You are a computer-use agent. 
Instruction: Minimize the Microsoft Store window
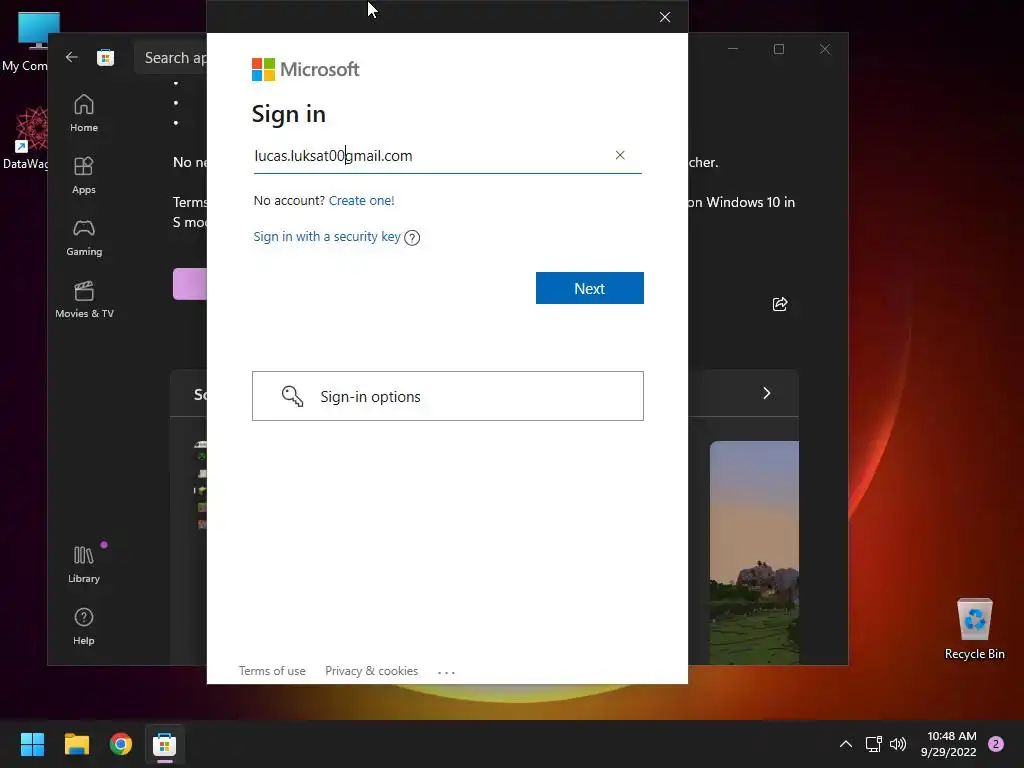pyautogui.click(x=733, y=49)
